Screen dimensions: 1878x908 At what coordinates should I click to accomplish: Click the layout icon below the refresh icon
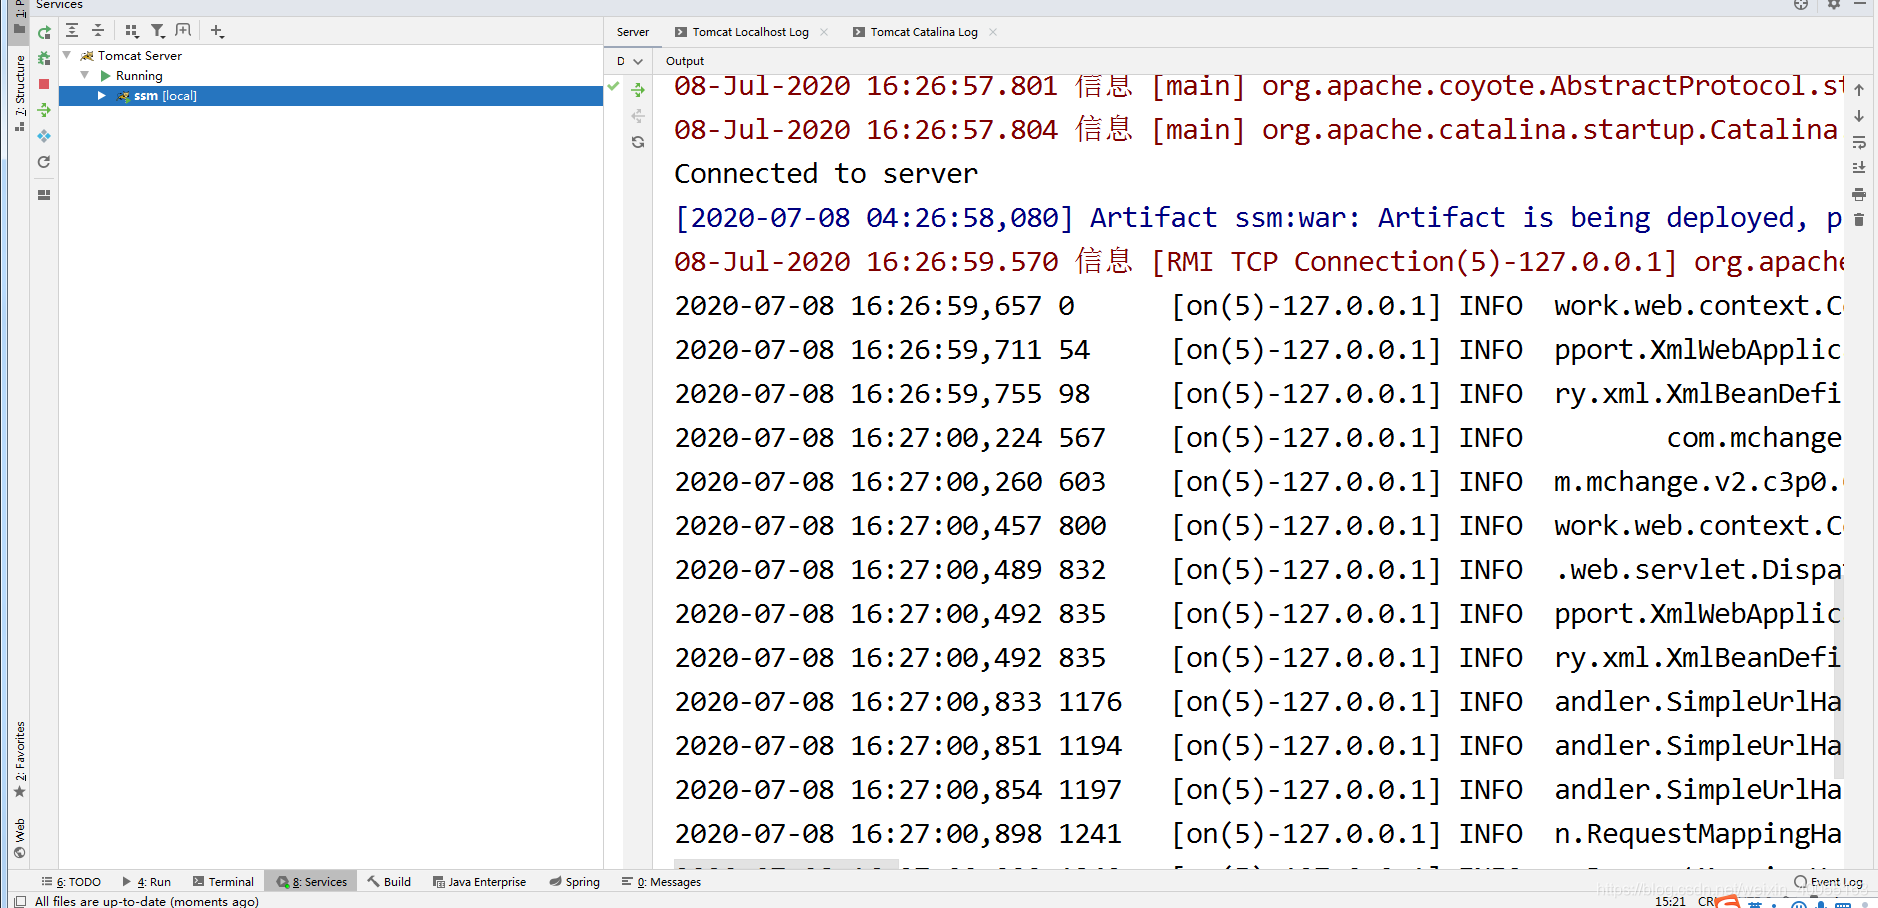44,195
